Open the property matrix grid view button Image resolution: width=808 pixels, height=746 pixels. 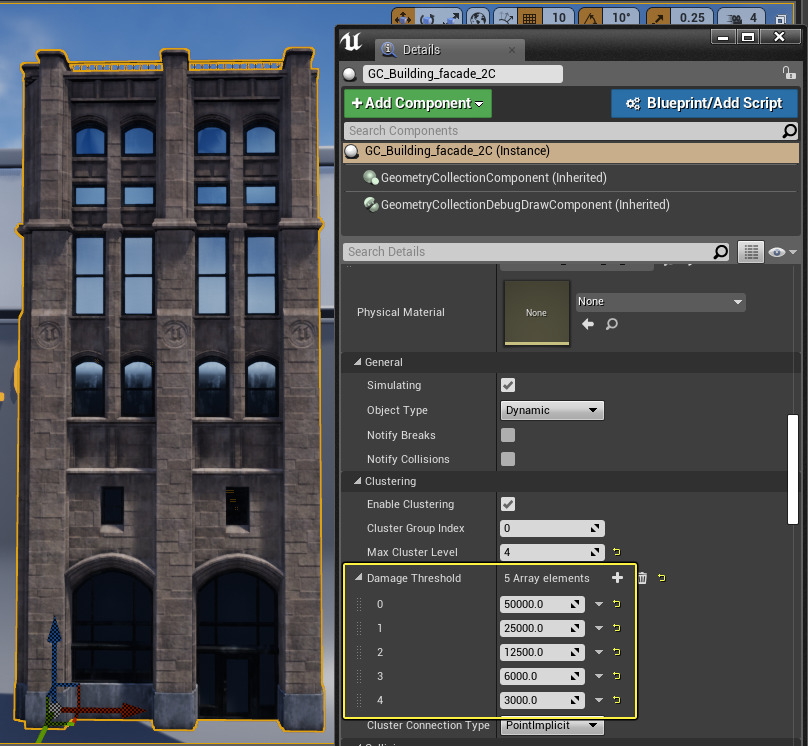click(x=750, y=252)
